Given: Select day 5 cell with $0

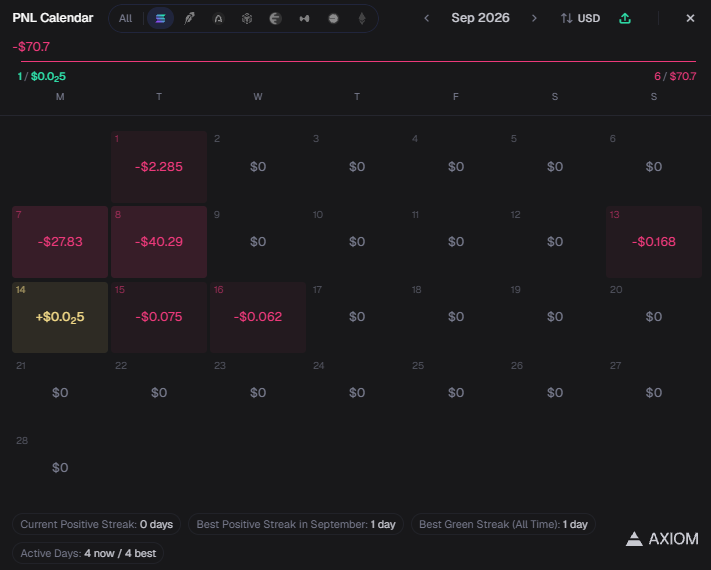Looking at the screenshot, I should (555, 167).
